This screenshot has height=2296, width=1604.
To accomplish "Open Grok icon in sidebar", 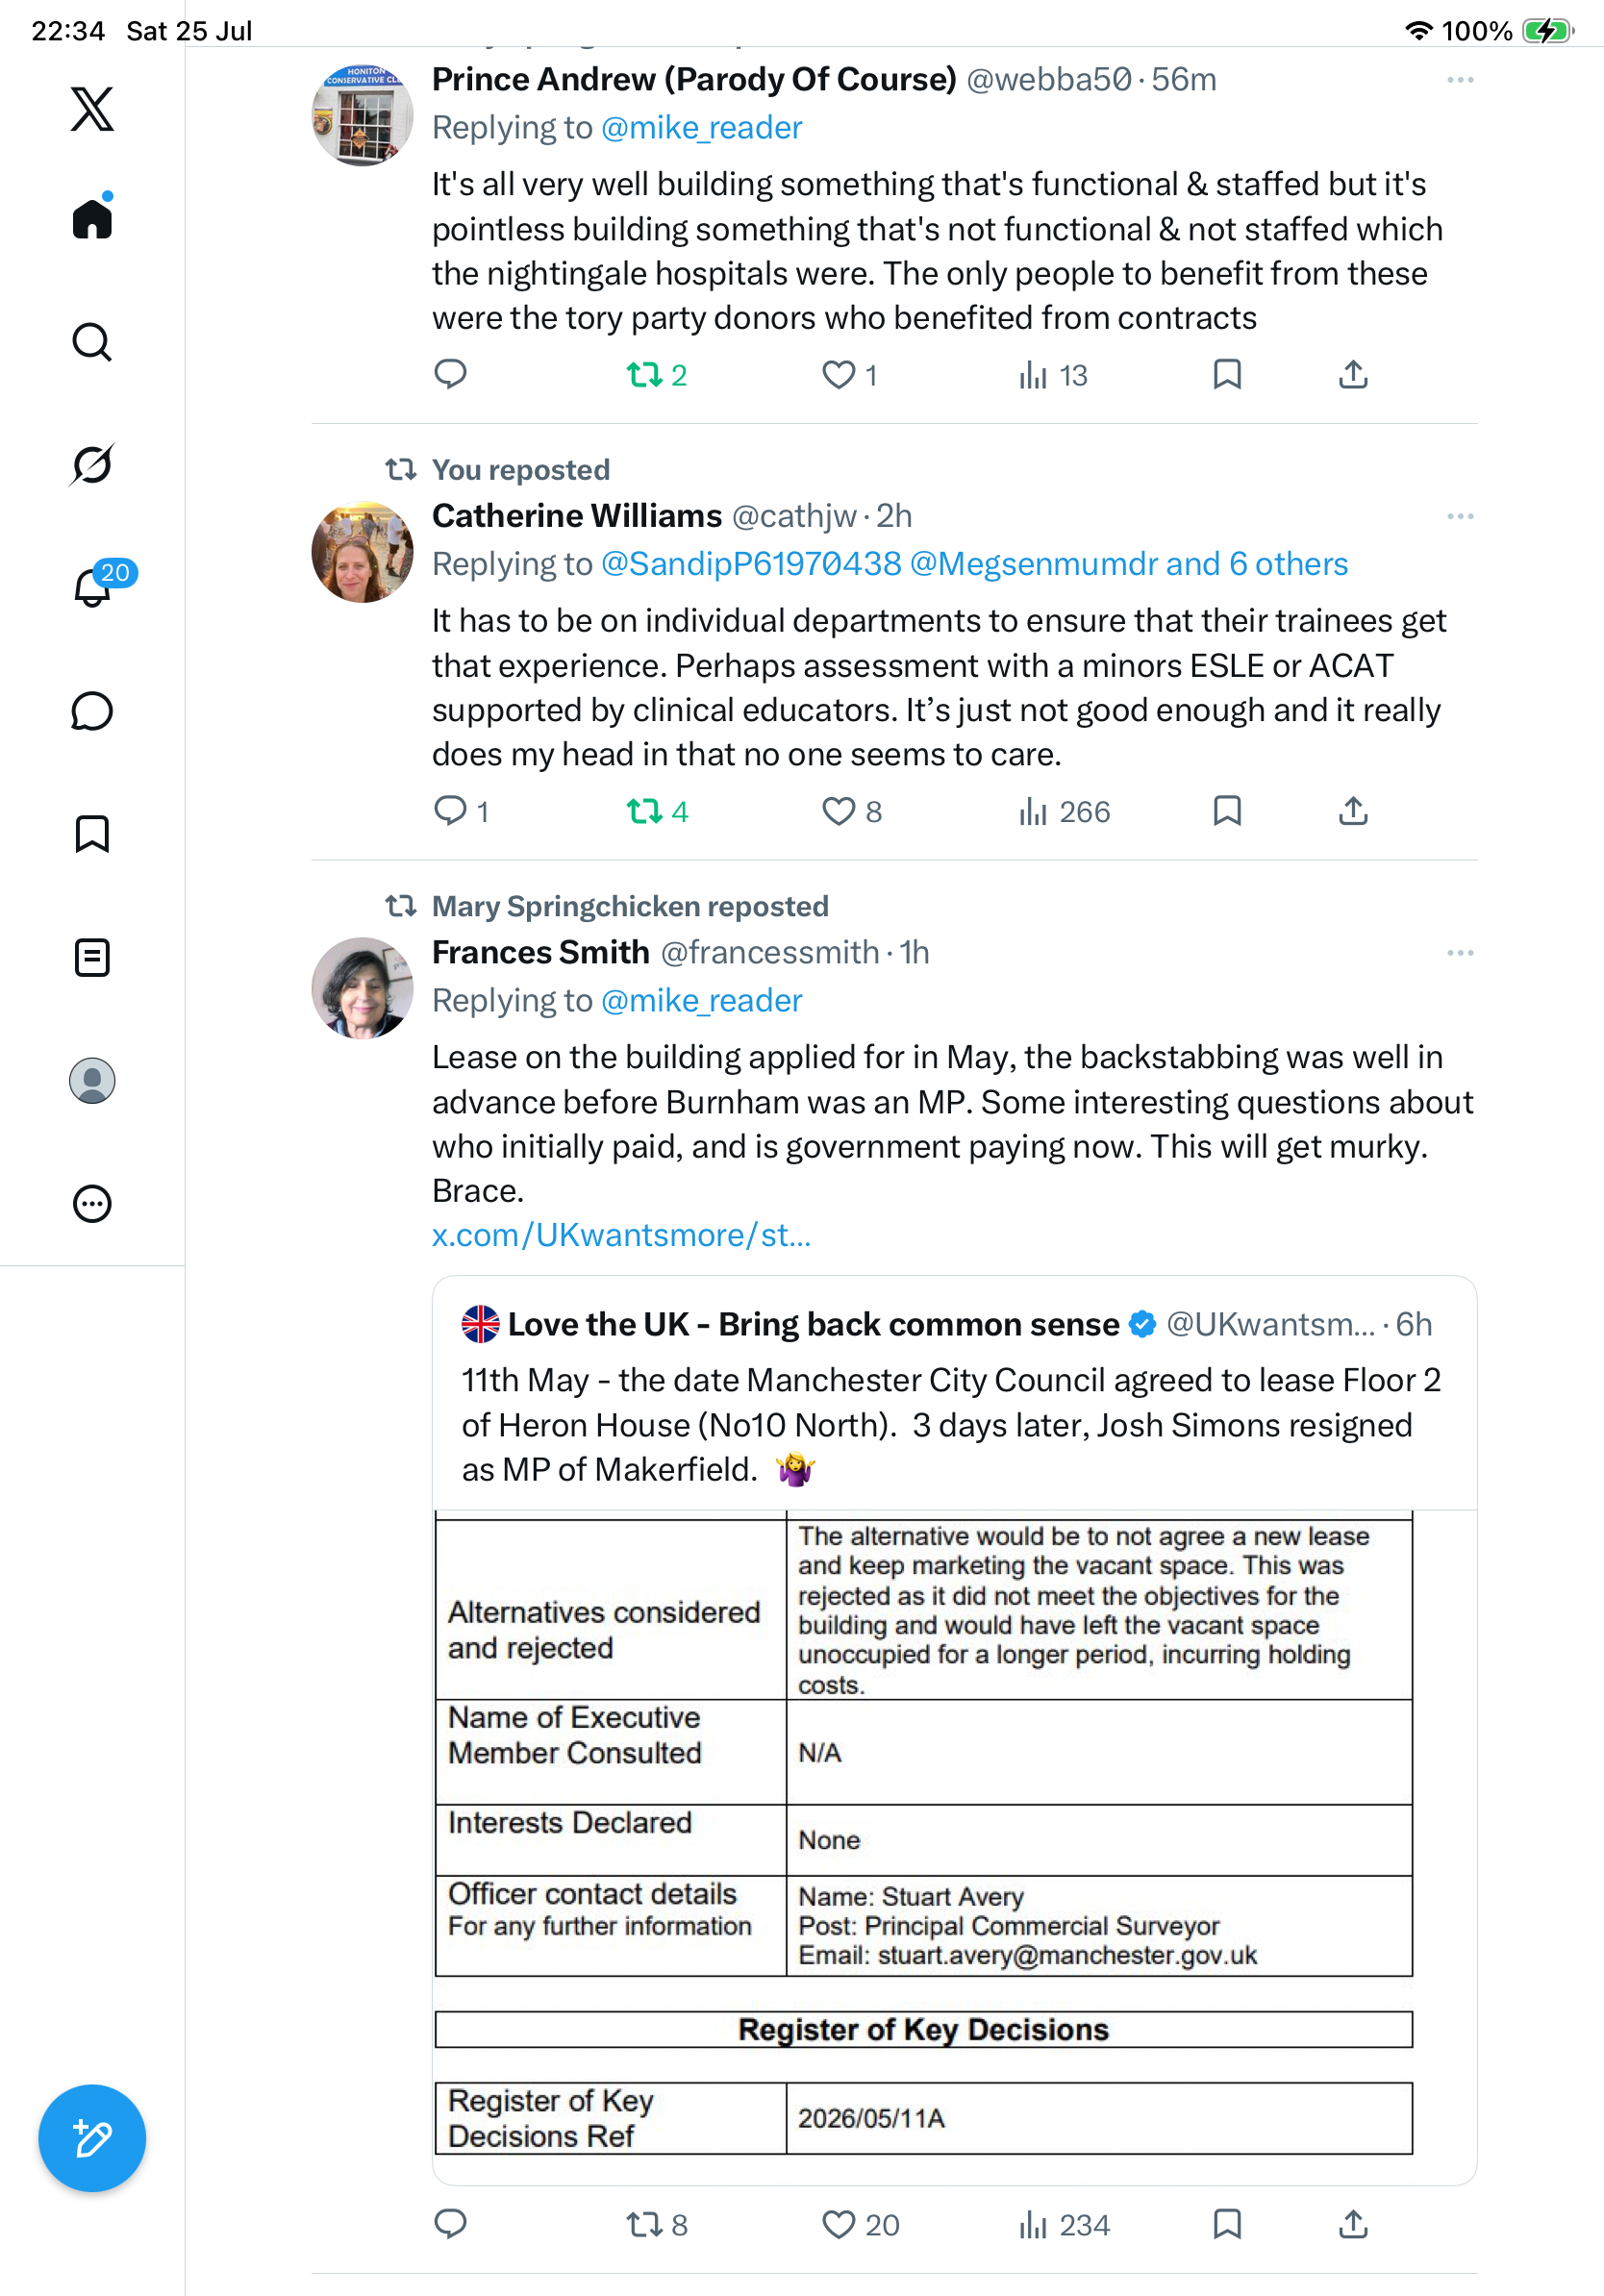I will coord(92,465).
